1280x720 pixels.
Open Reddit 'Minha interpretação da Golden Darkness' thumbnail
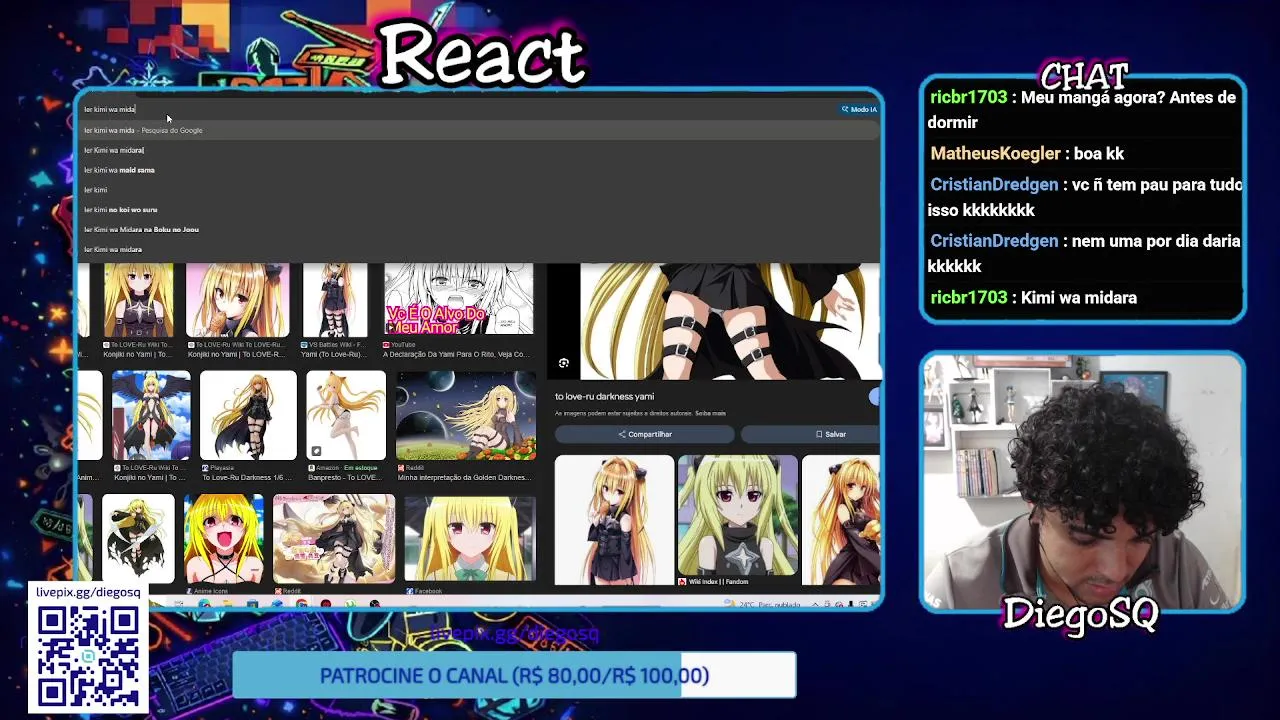466,415
